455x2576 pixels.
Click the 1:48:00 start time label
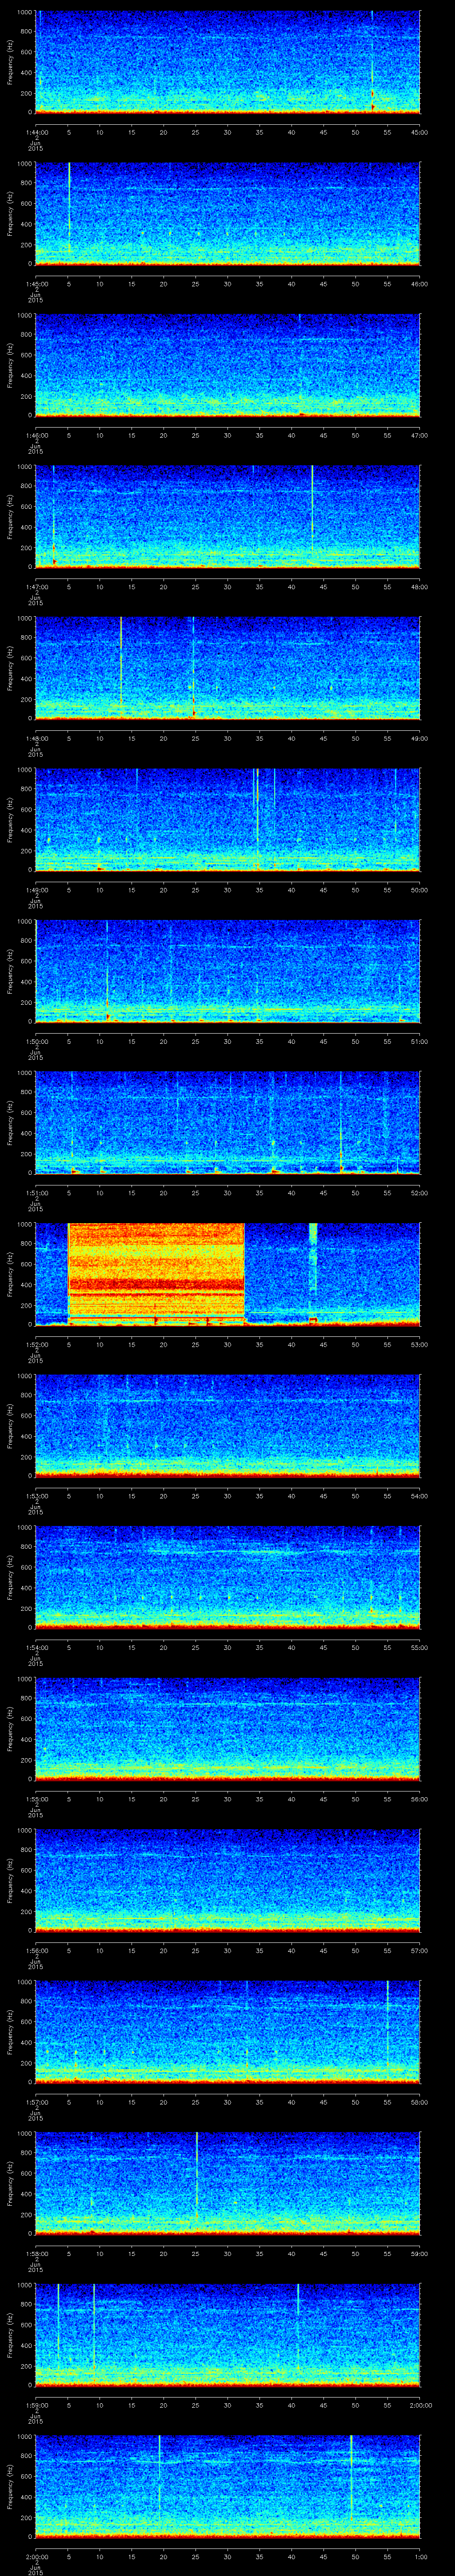pyautogui.click(x=36, y=739)
